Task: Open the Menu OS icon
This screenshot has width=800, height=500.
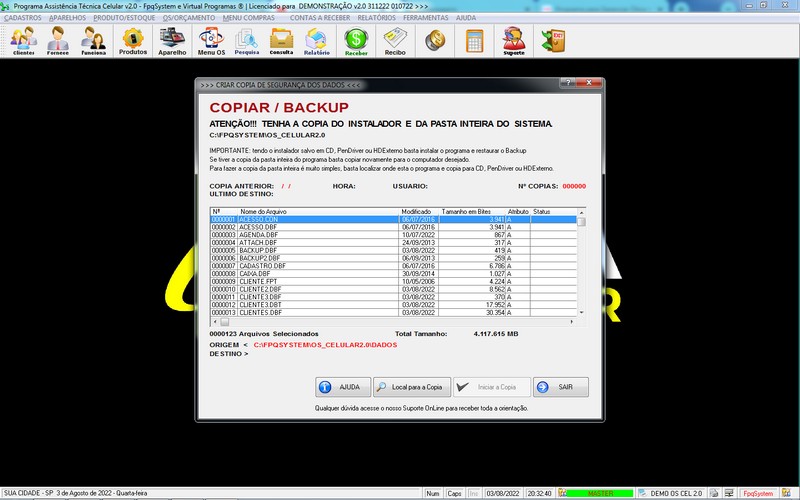Action: tap(211, 41)
